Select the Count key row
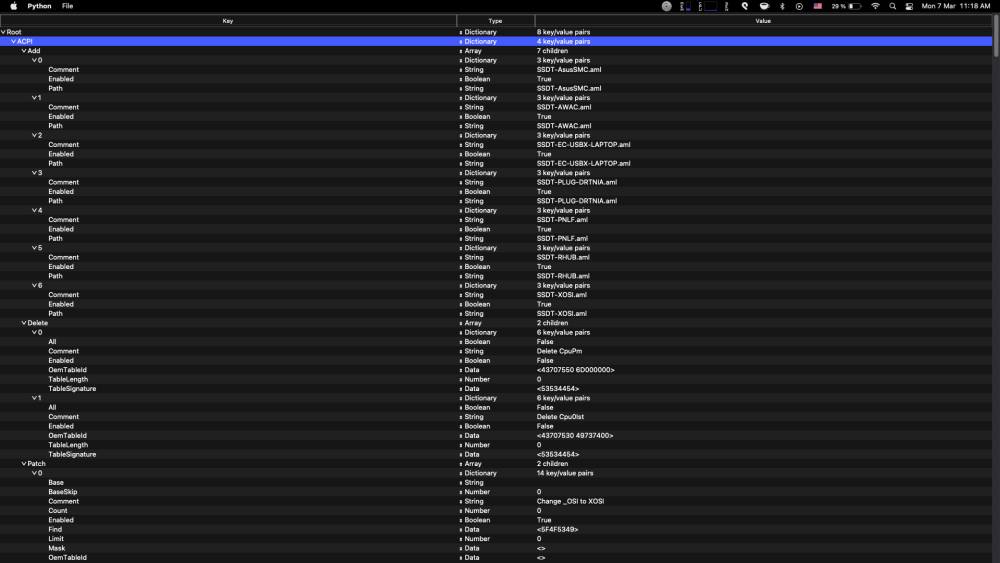The height and width of the screenshot is (563, 1000). pyautogui.click(x=57, y=511)
